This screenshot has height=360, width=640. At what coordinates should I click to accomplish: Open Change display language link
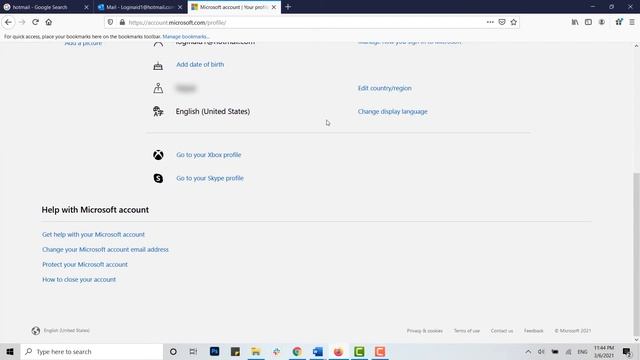pos(393,111)
